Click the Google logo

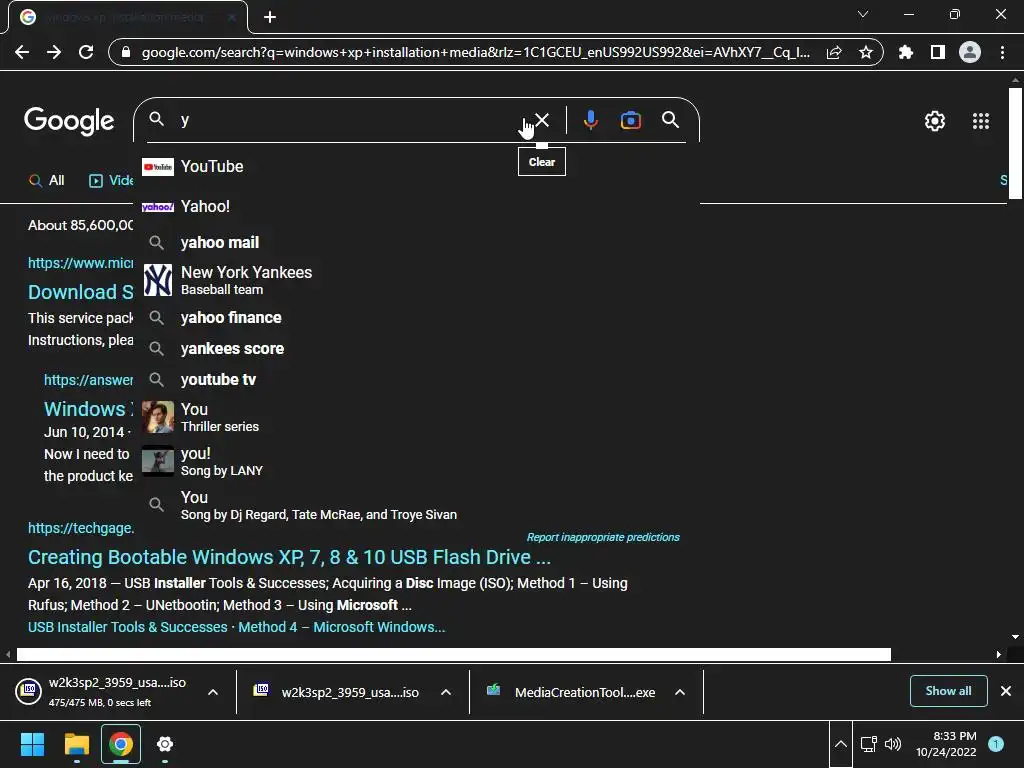(x=69, y=121)
